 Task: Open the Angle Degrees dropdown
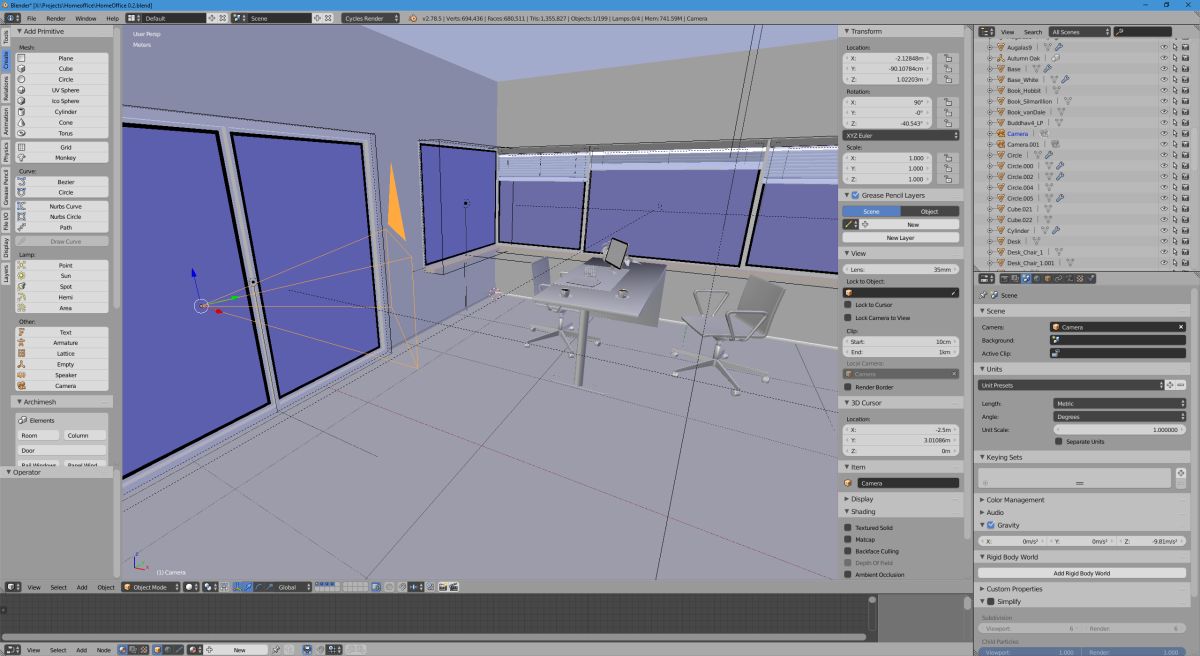(x=1118, y=416)
